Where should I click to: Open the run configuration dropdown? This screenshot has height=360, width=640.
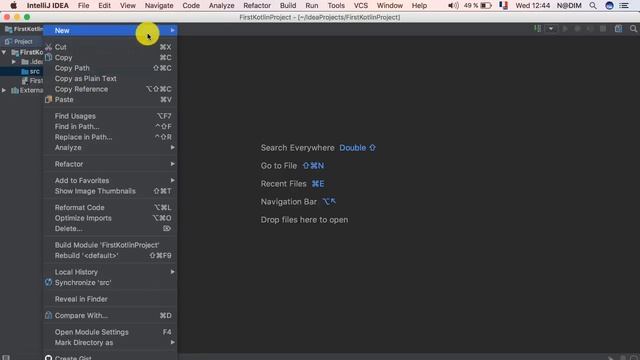(551, 29)
